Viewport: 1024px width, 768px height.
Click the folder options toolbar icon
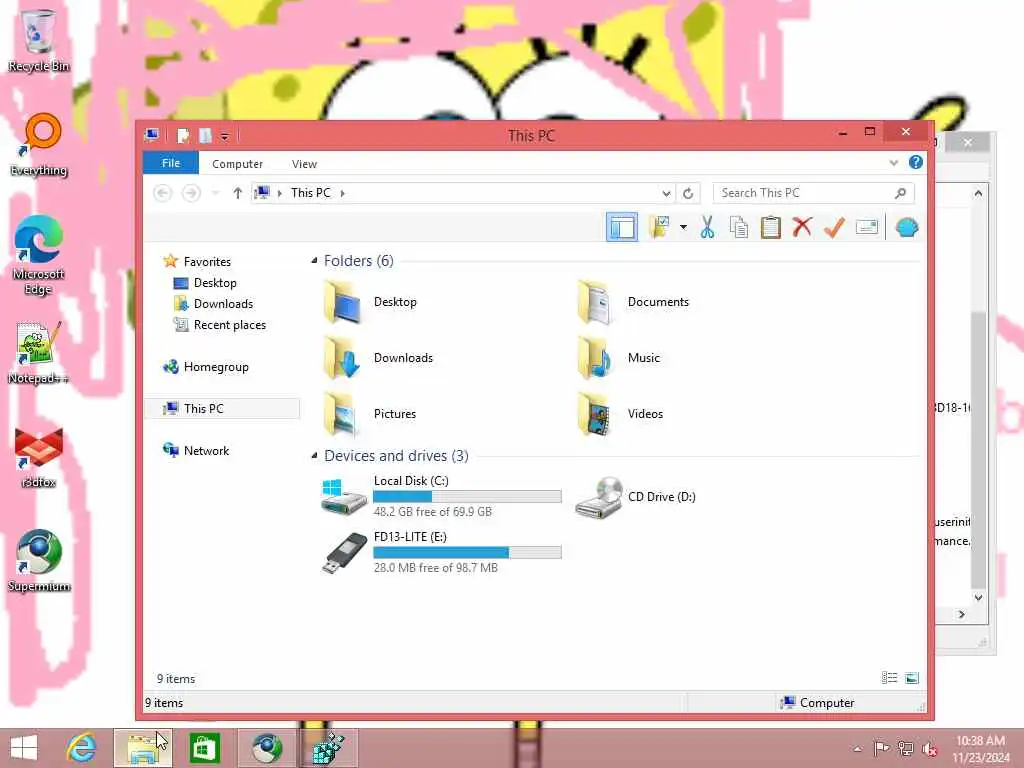click(659, 227)
